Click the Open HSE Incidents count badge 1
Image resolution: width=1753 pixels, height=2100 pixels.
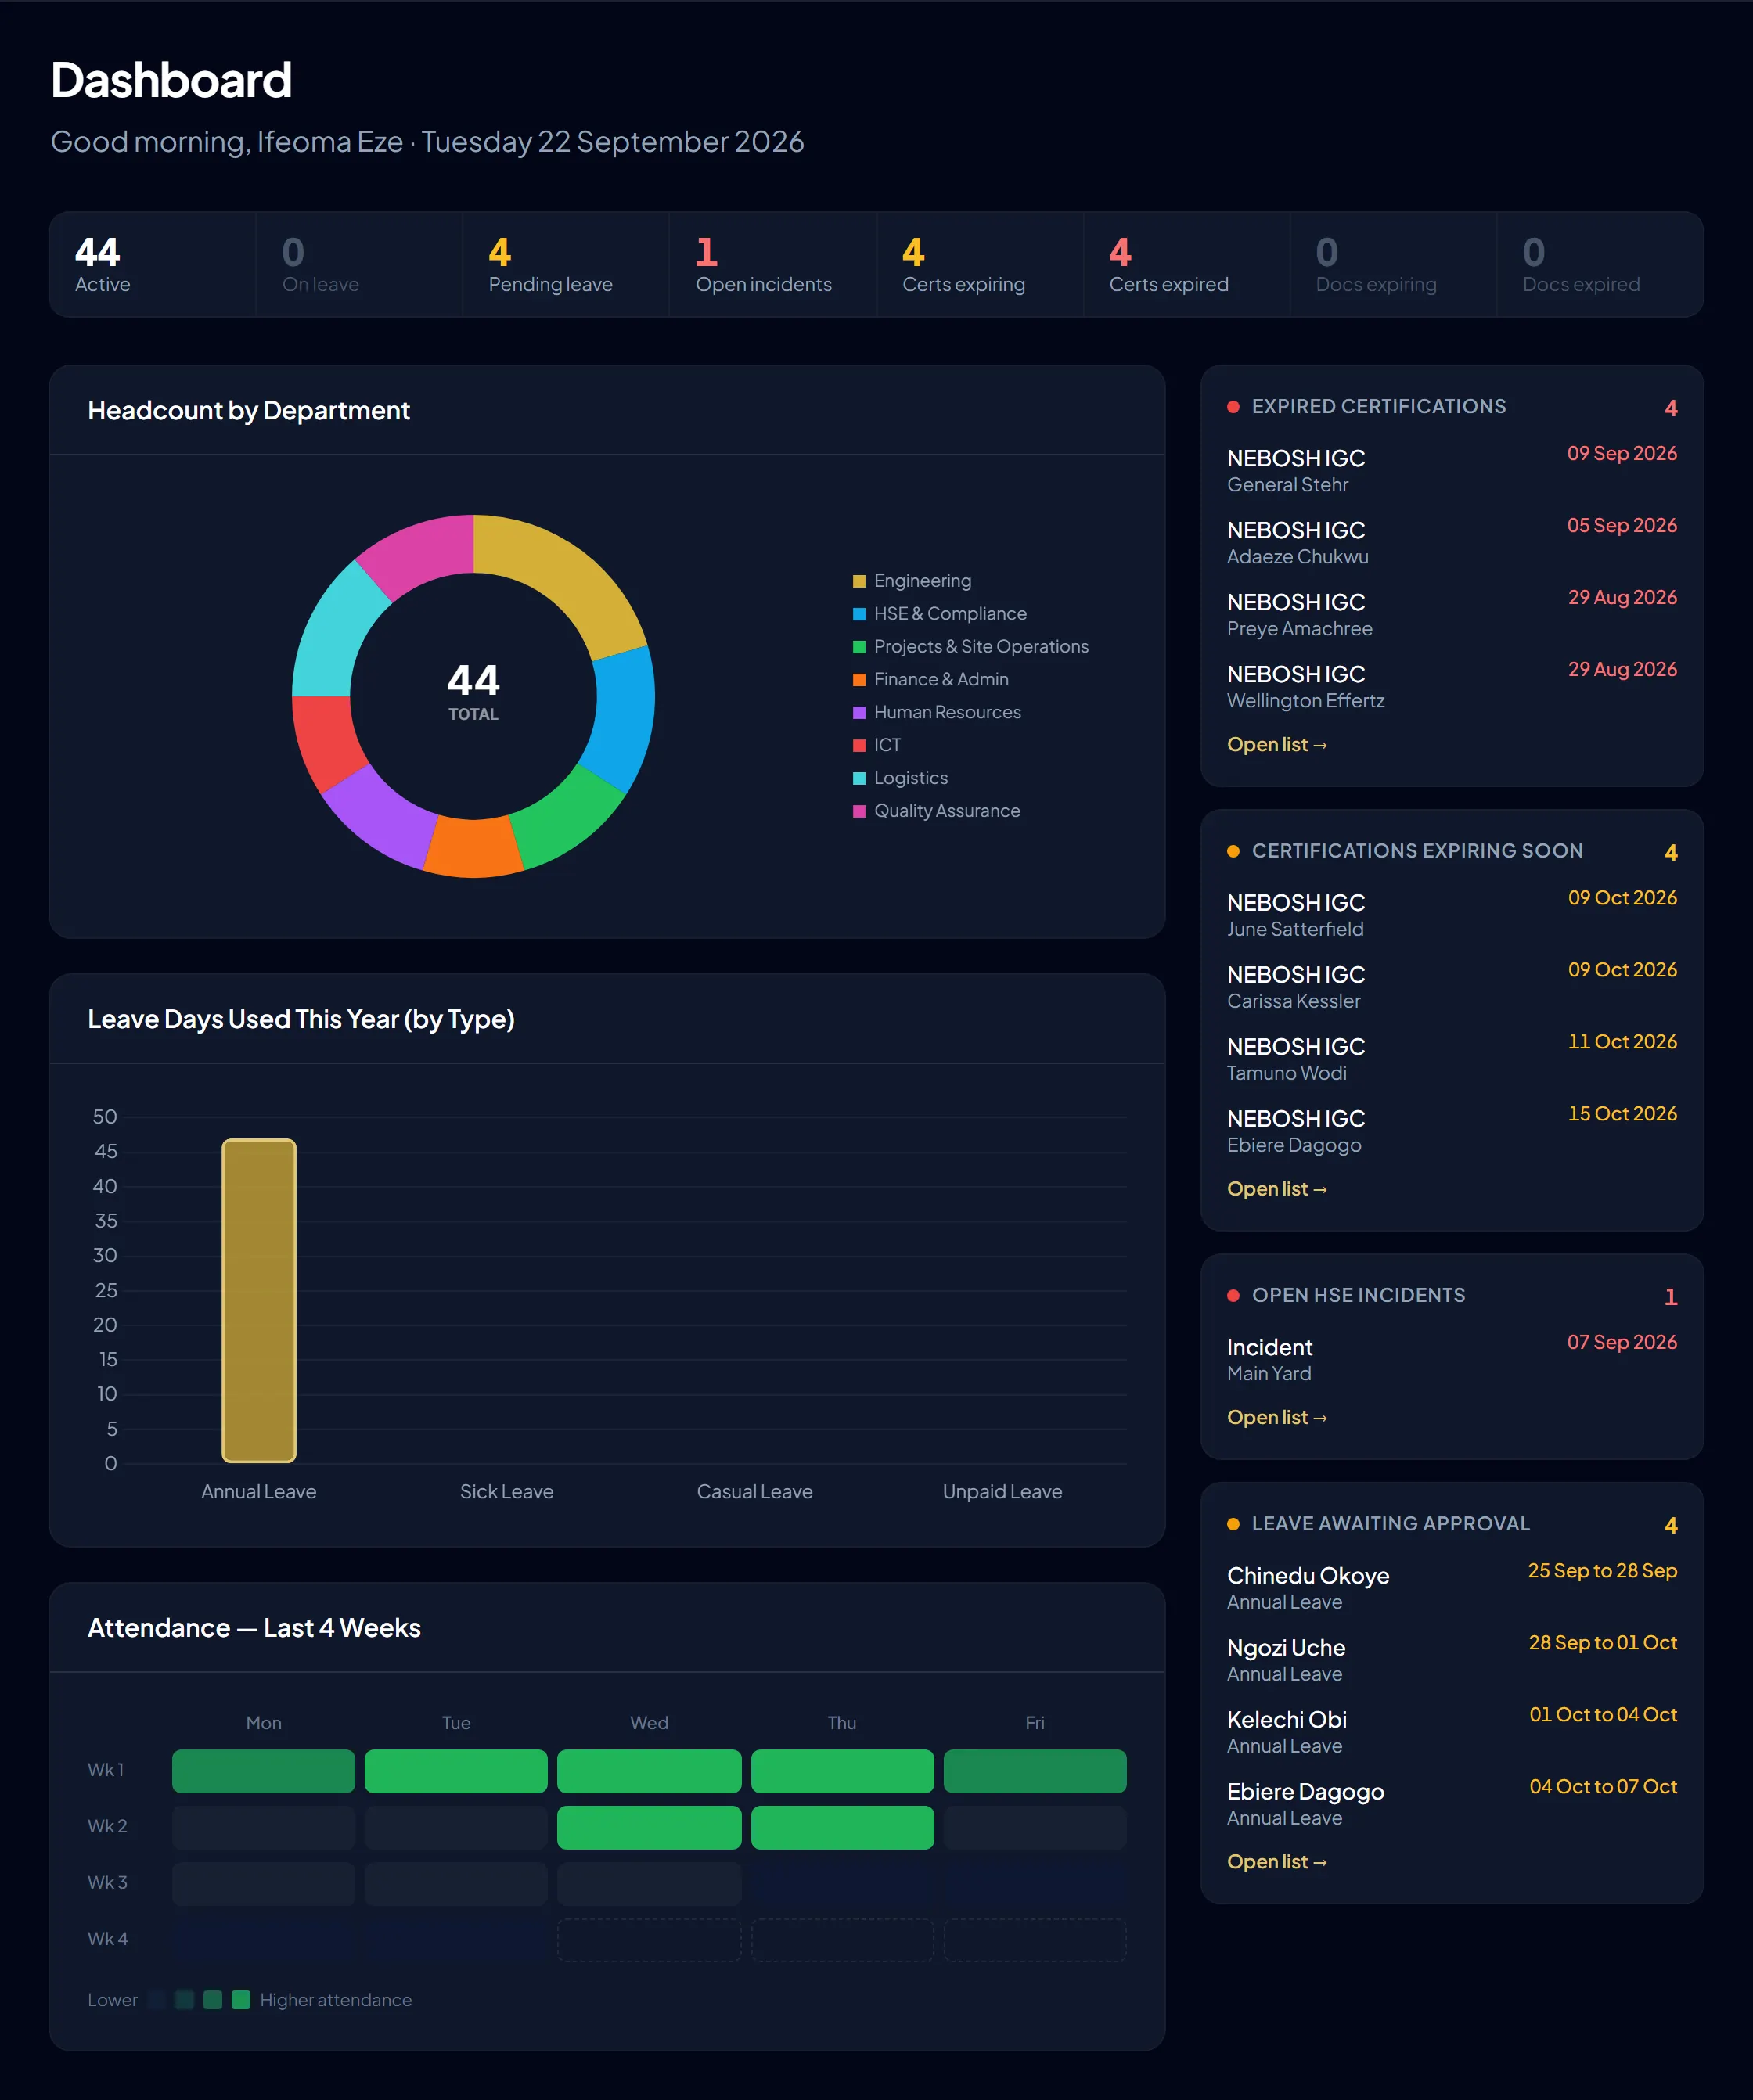(1670, 1297)
